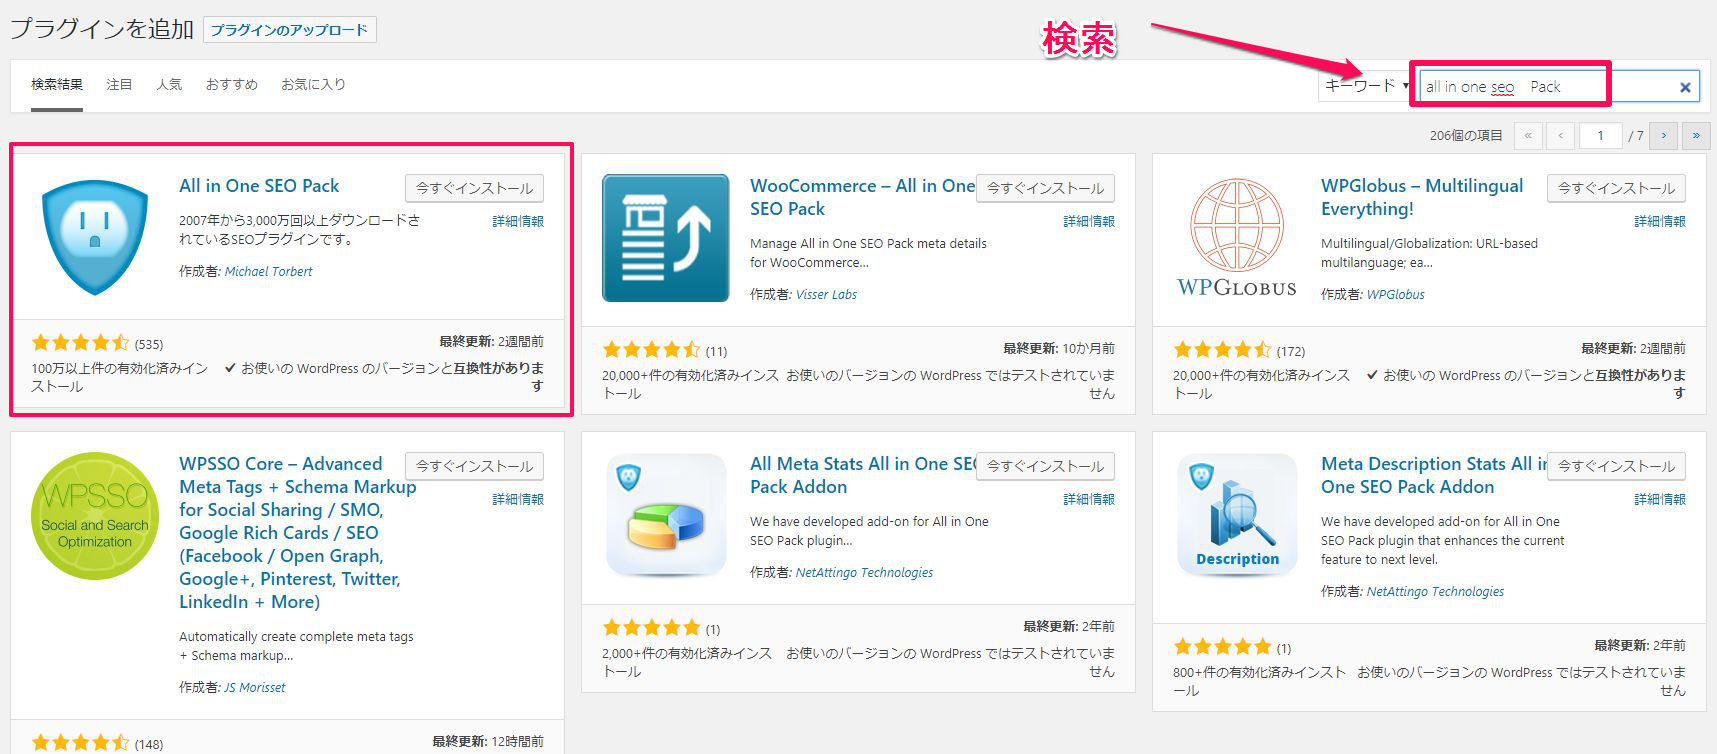Open 詳細情報 for All in One SEO Pack
Viewport: 1717px width, 754px height.
[518, 221]
